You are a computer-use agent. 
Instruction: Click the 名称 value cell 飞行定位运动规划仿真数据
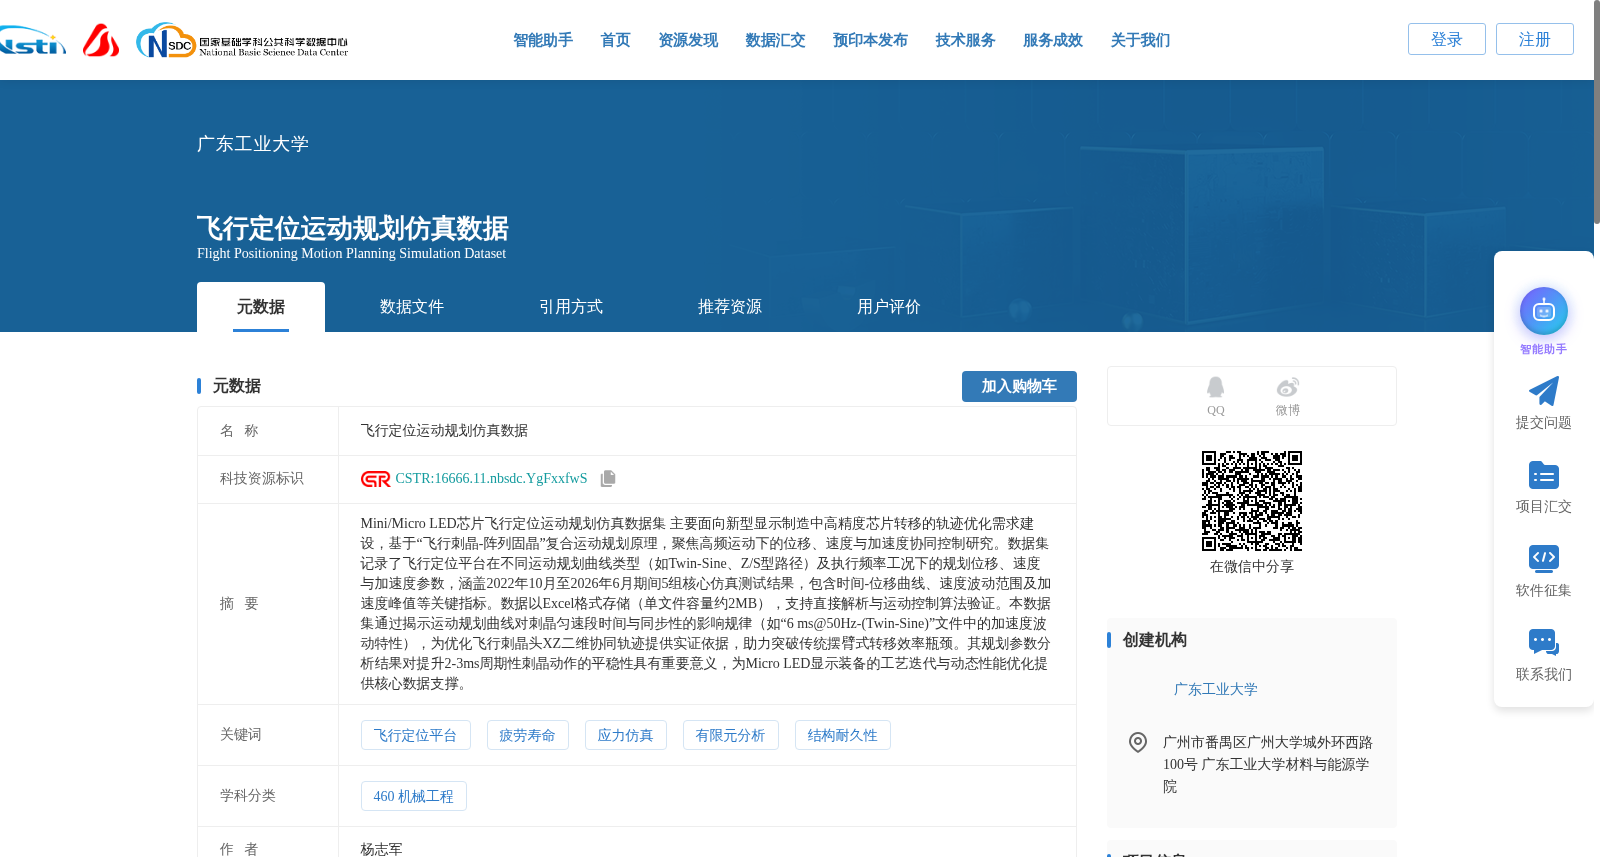tap(707, 431)
